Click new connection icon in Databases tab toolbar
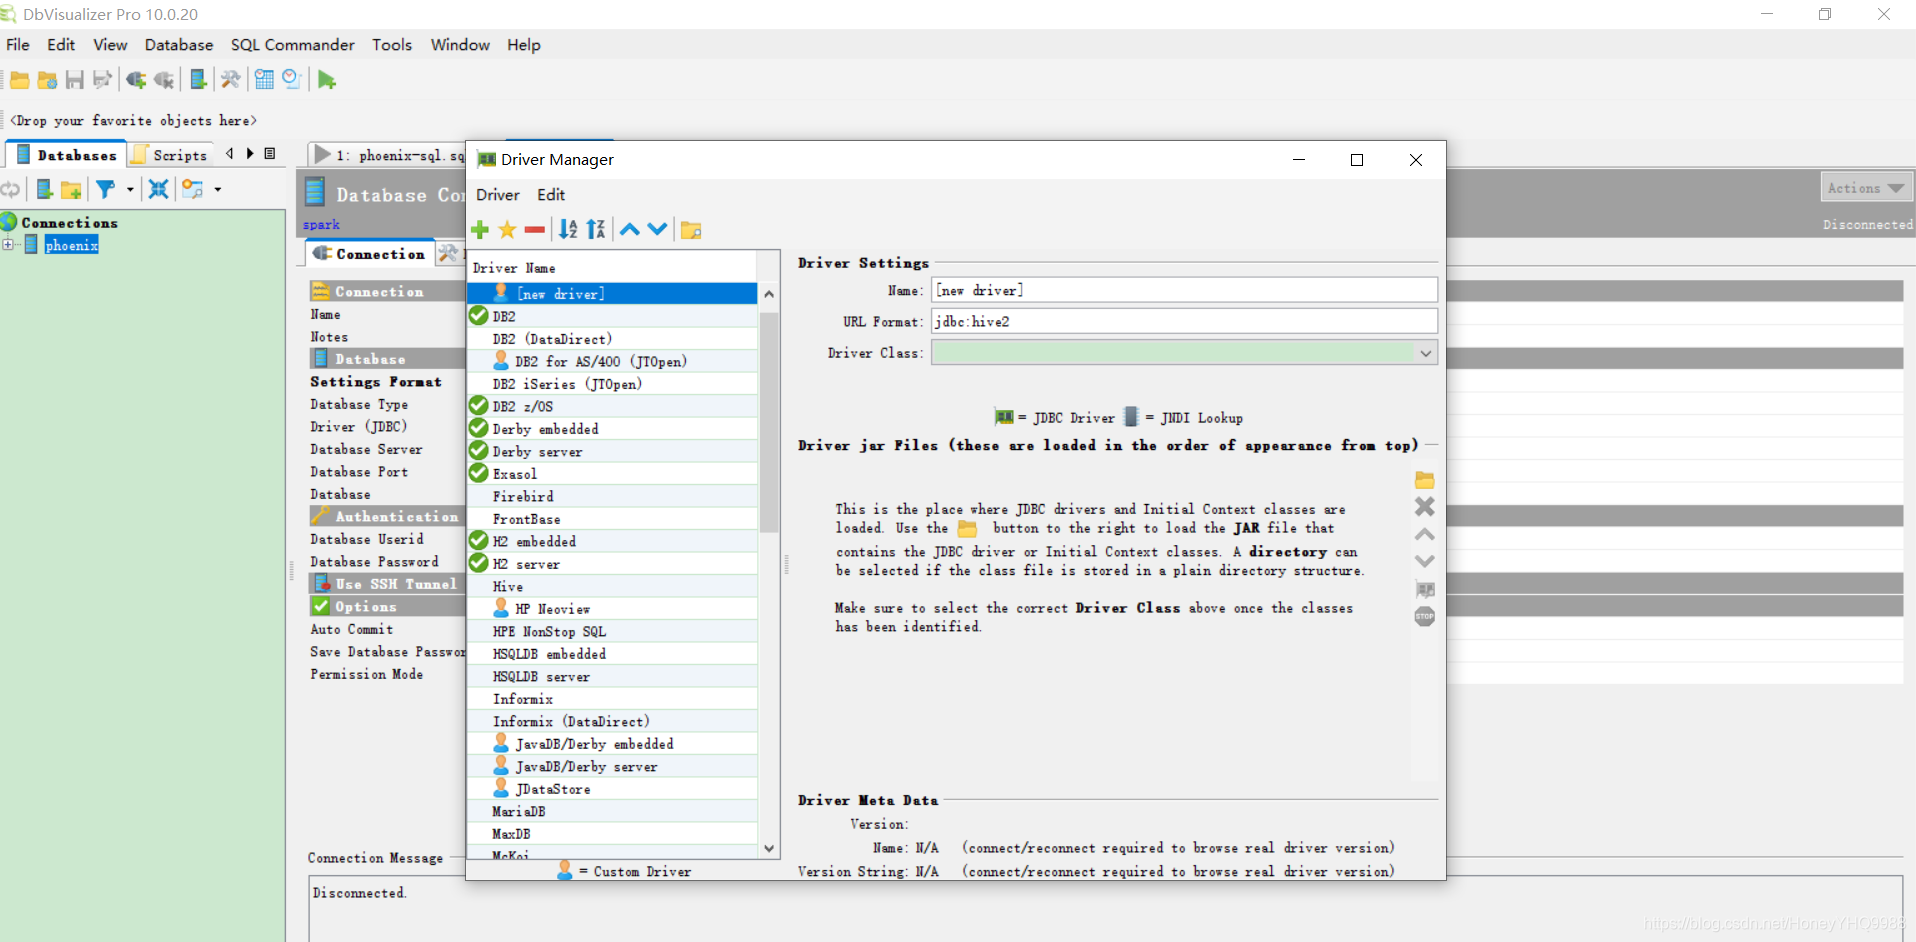 click(x=44, y=189)
